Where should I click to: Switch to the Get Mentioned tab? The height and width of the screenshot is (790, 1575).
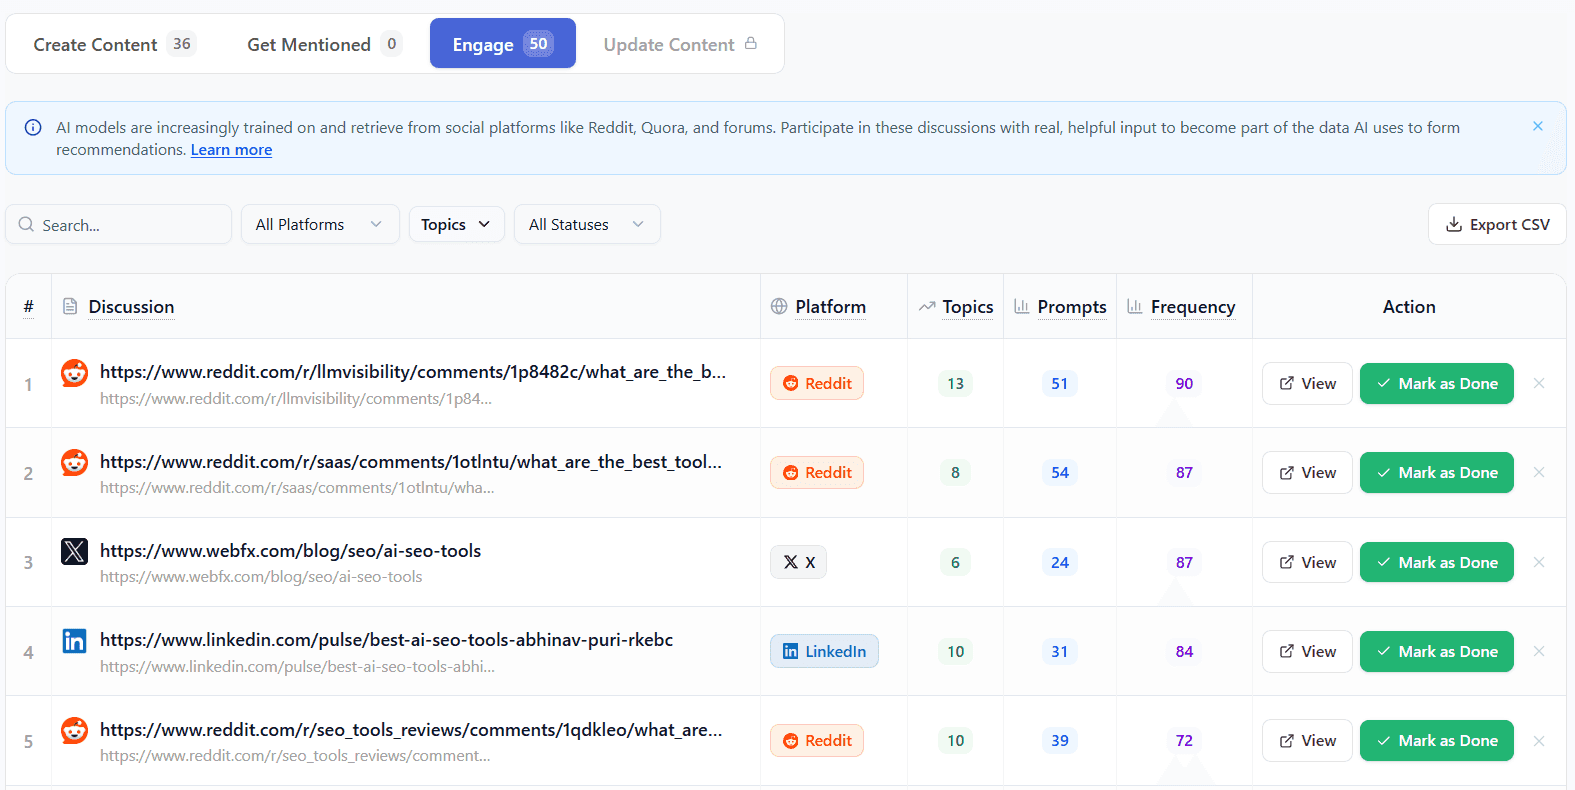(x=323, y=44)
